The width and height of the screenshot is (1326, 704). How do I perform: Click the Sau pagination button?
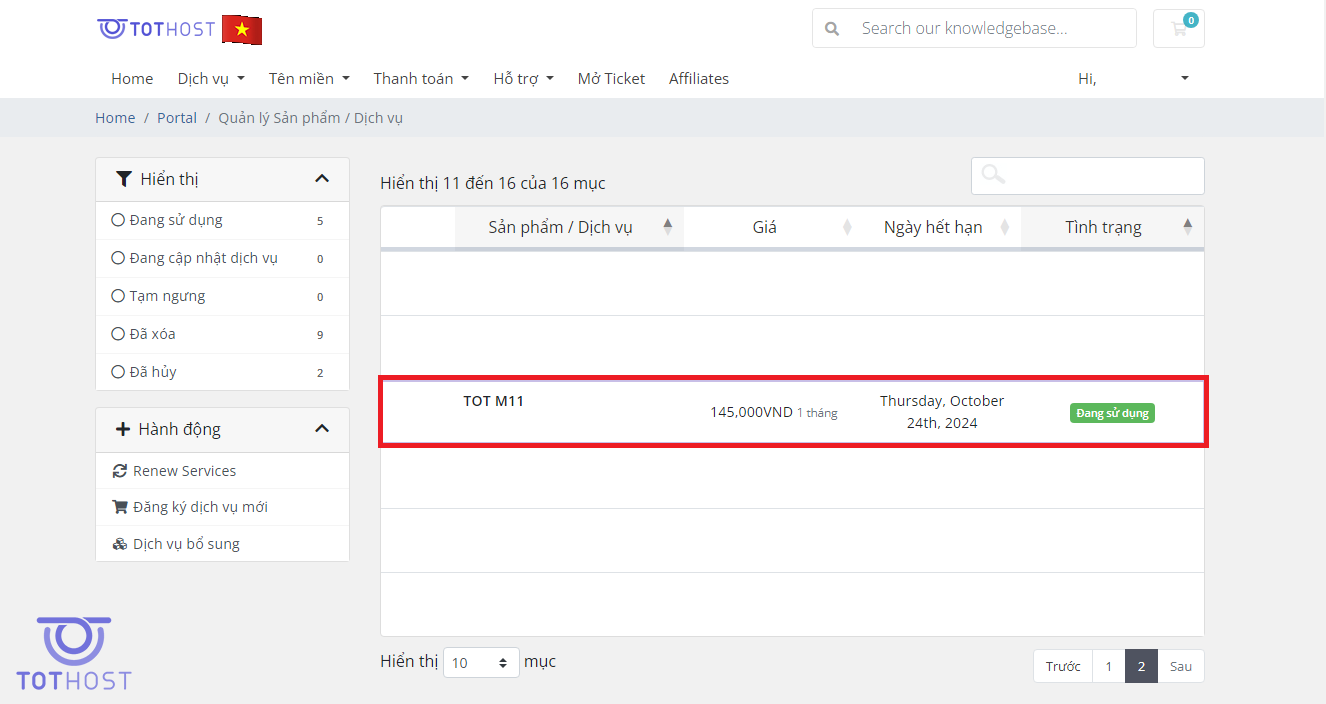1181,665
